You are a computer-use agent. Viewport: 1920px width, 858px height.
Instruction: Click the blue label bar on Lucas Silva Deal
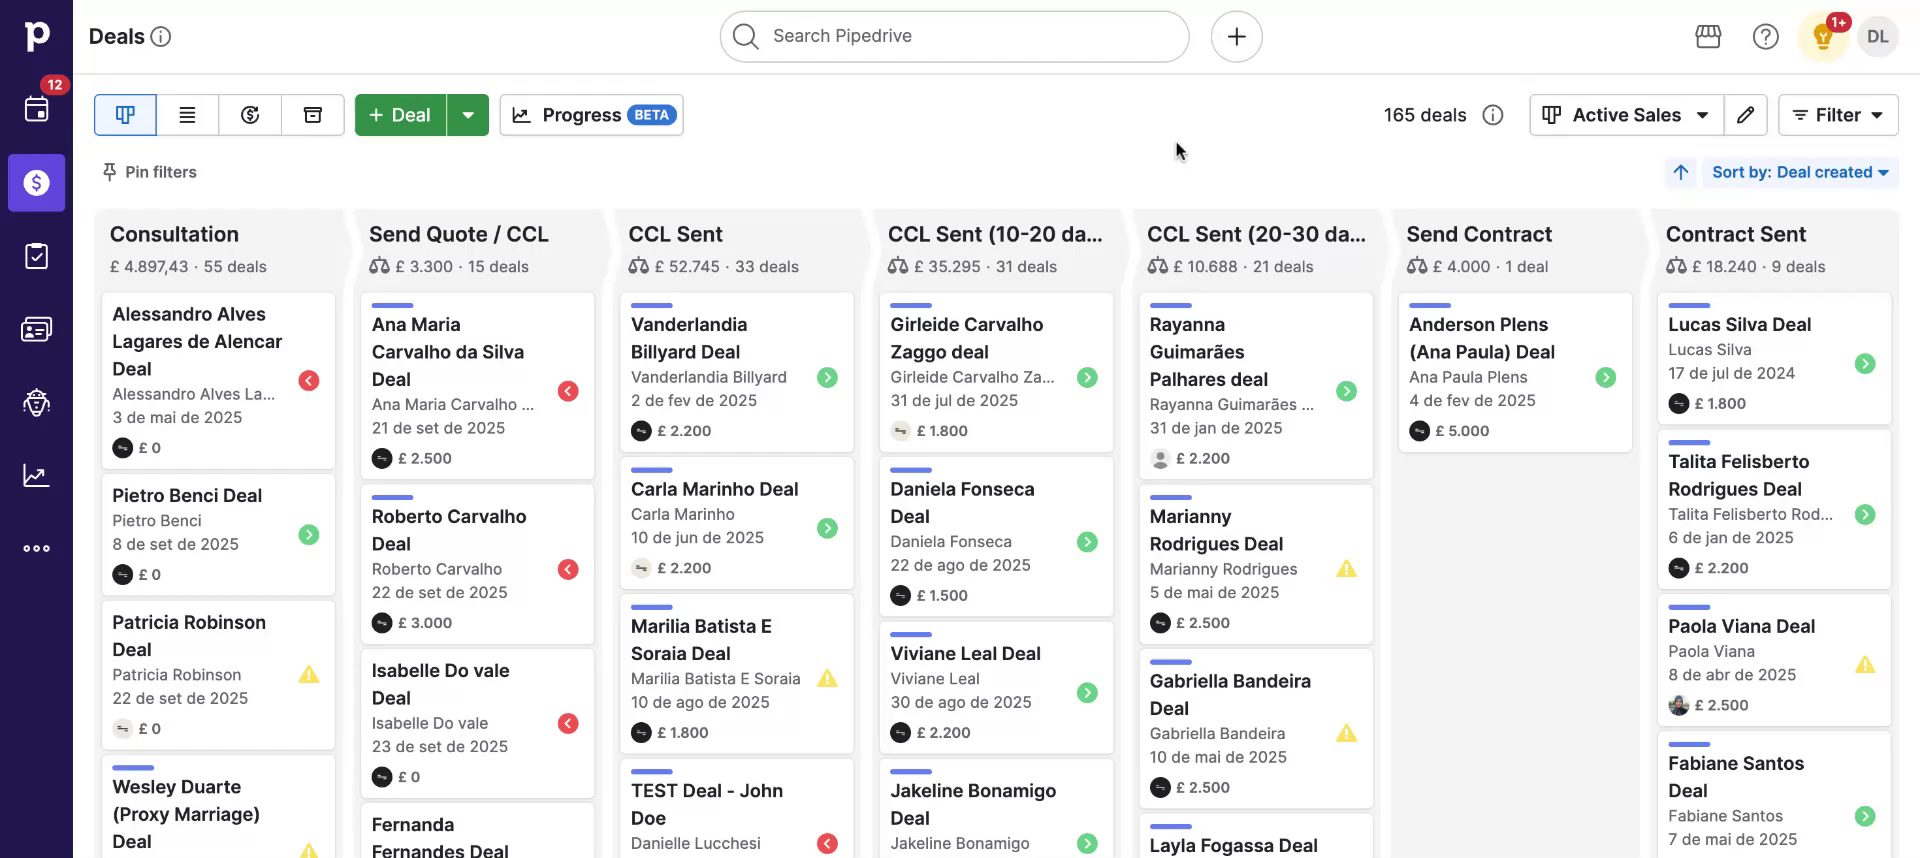coord(1689,305)
